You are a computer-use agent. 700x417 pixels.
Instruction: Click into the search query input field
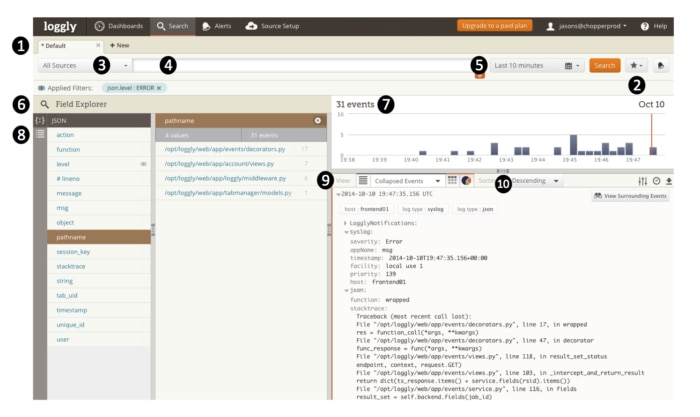tap(300, 65)
